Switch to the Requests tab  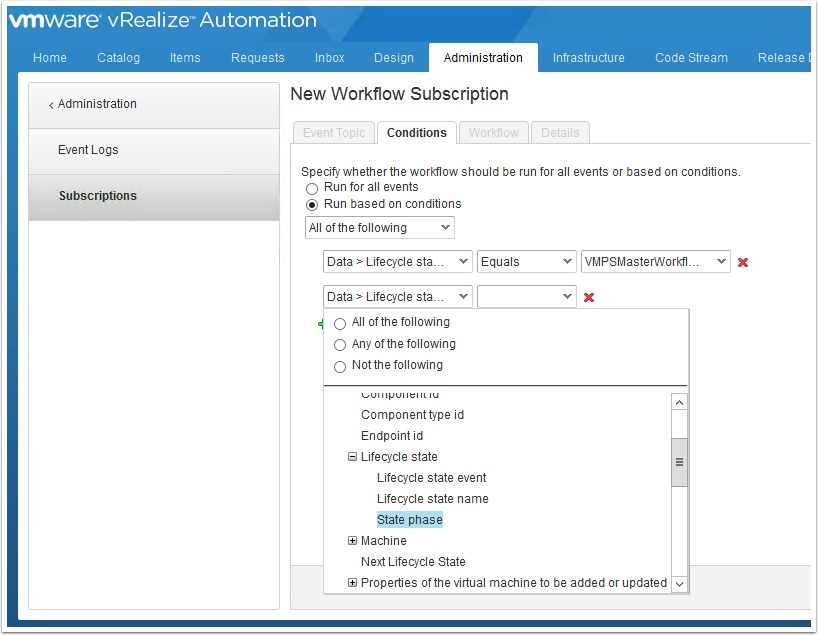coord(258,57)
